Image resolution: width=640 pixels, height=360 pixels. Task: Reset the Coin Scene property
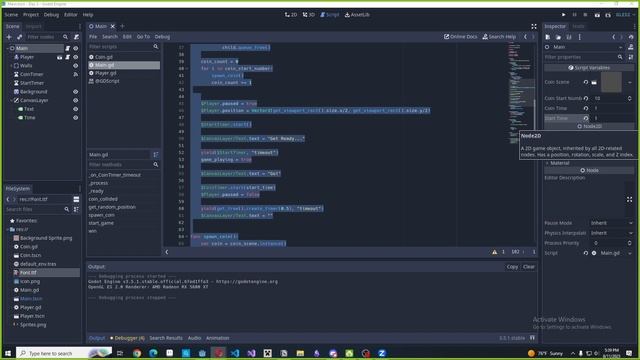(x=586, y=82)
